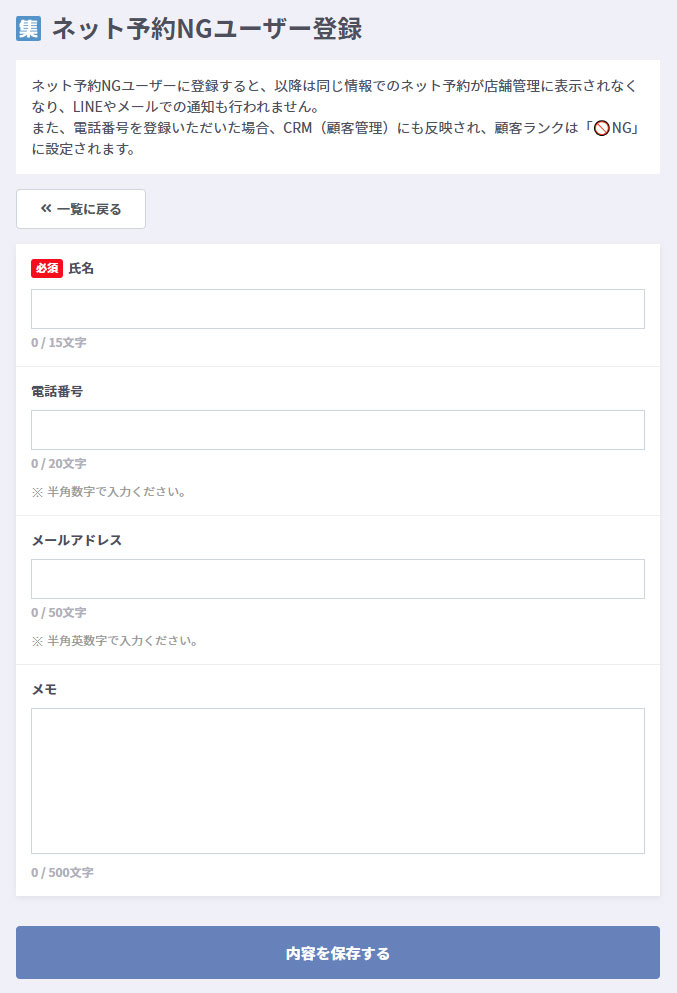Viewport: 677px width, 993px height.
Task: Focus the 電話番号 input field
Action: pyautogui.click(x=338, y=430)
